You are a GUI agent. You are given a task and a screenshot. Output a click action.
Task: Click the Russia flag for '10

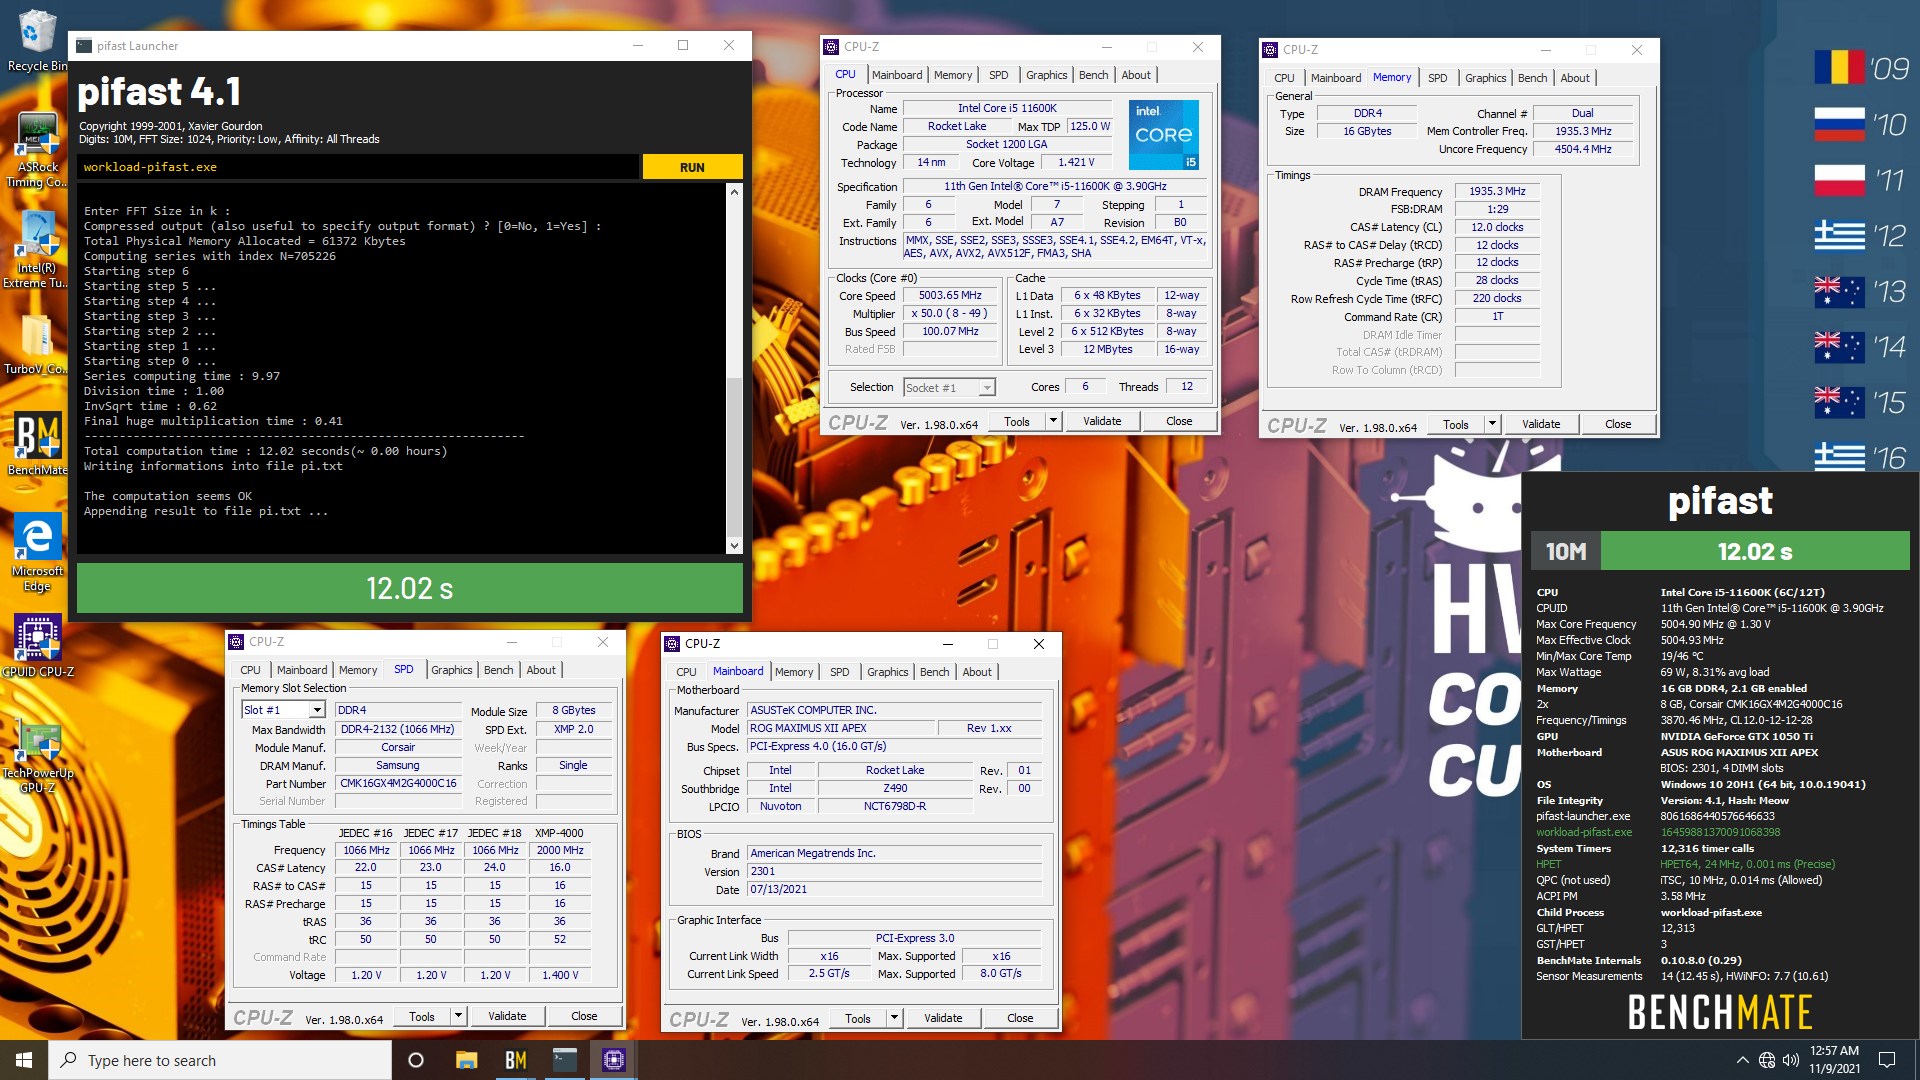pyautogui.click(x=1840, y=124)
